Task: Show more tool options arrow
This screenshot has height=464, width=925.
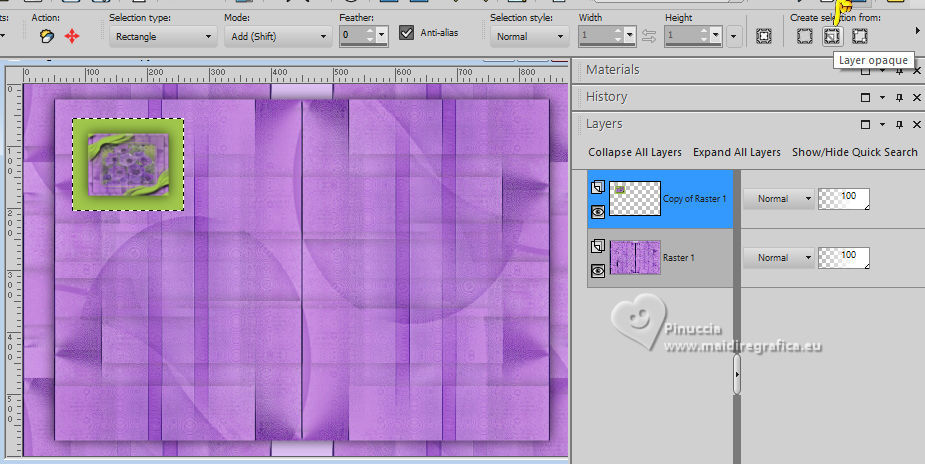Action: coord(917,29)
